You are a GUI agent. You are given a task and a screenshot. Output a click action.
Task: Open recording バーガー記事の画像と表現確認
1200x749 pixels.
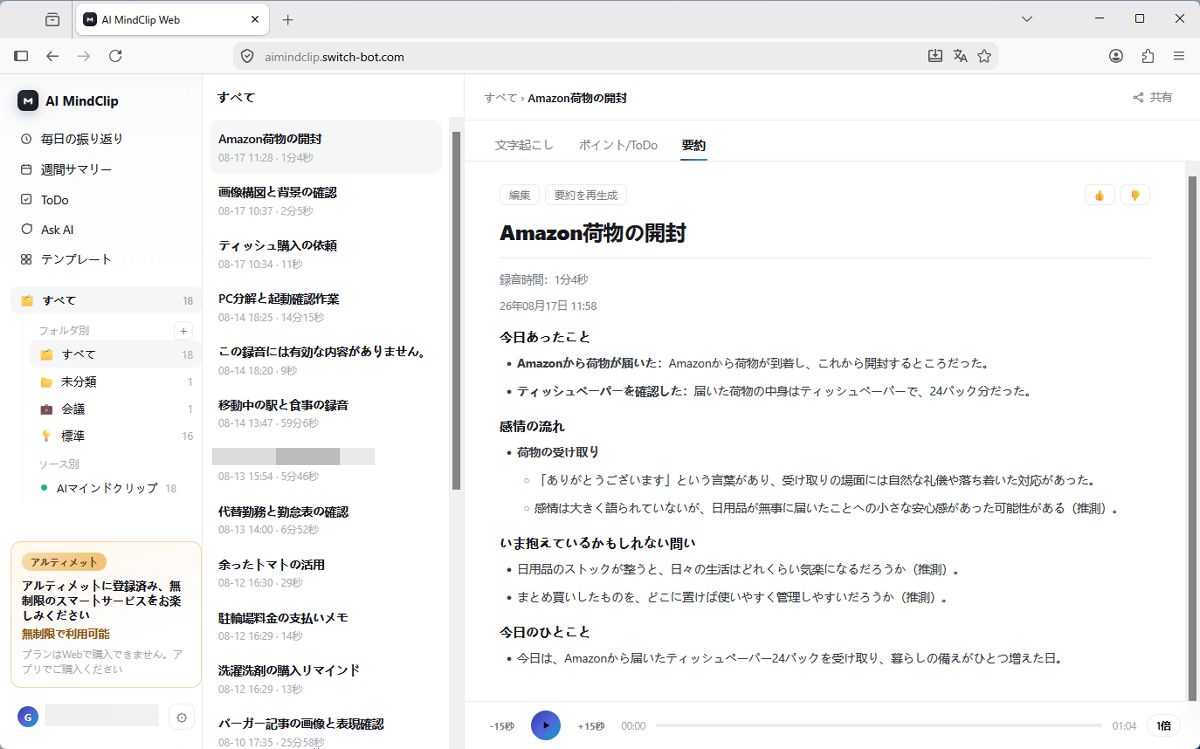pos(326,731)
